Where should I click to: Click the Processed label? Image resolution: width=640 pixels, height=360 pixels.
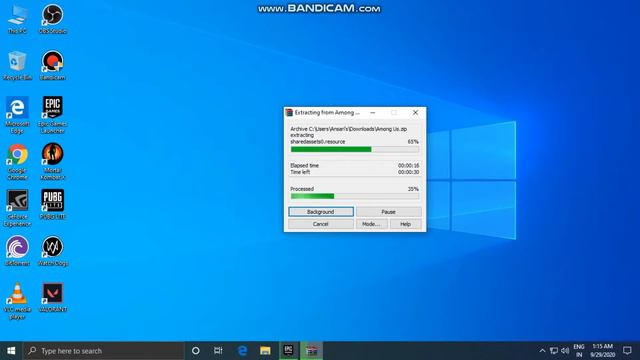pyautogui.click(x=302, y=189)
